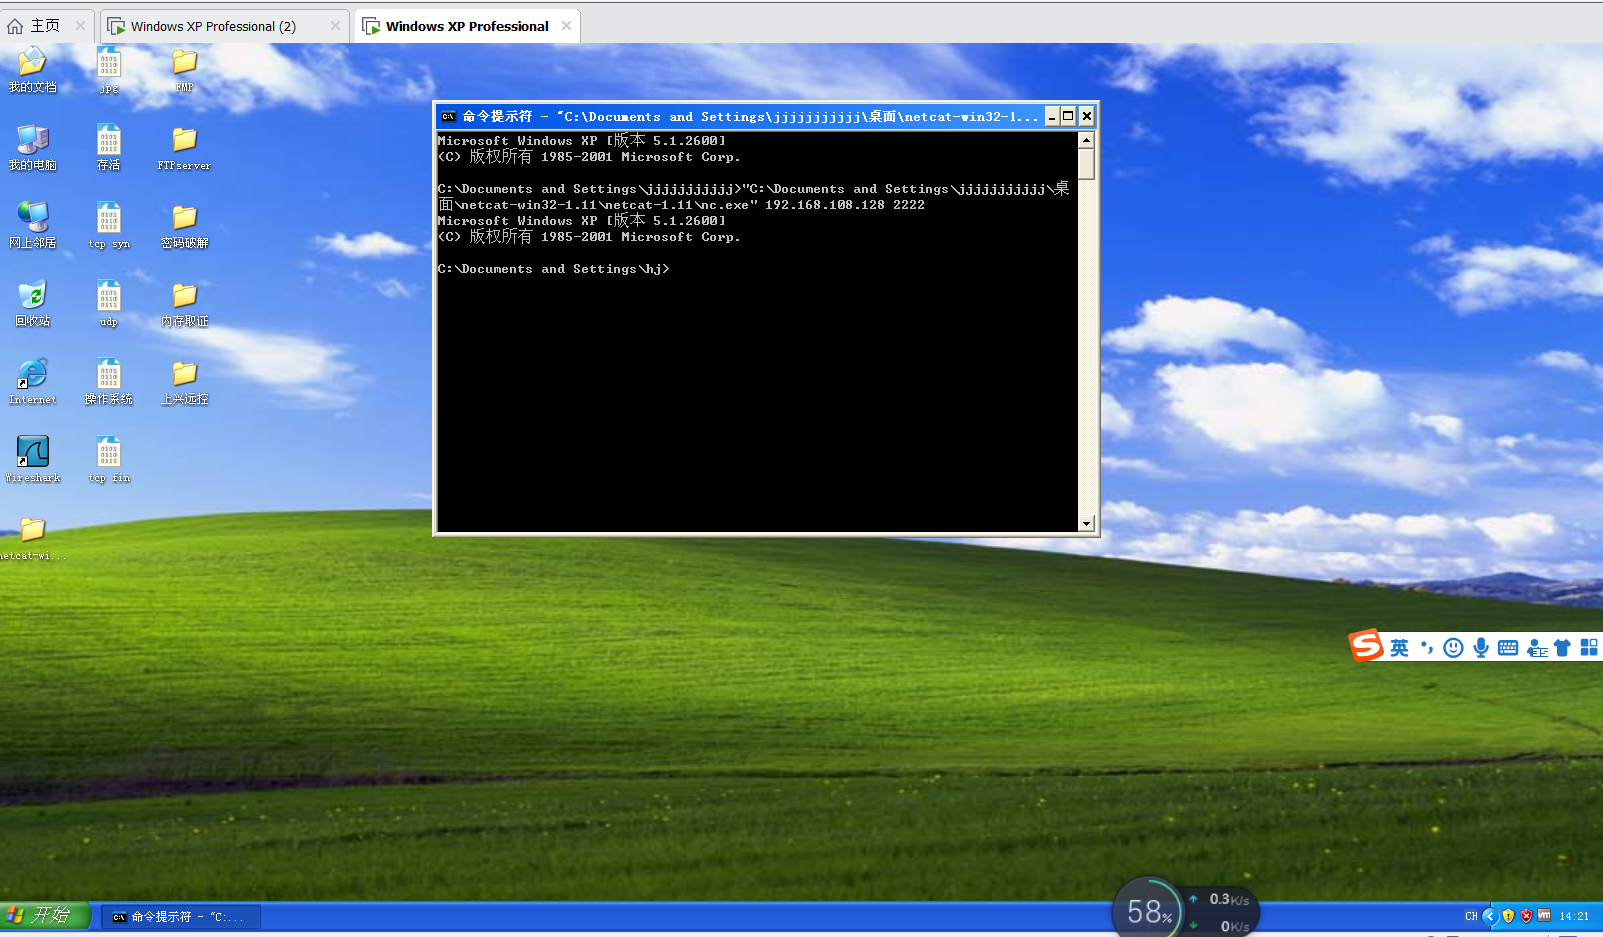This screenshot has height=937, width=1603.
Task: Start Sogou voice input microphone
Action: point(1481,648)
